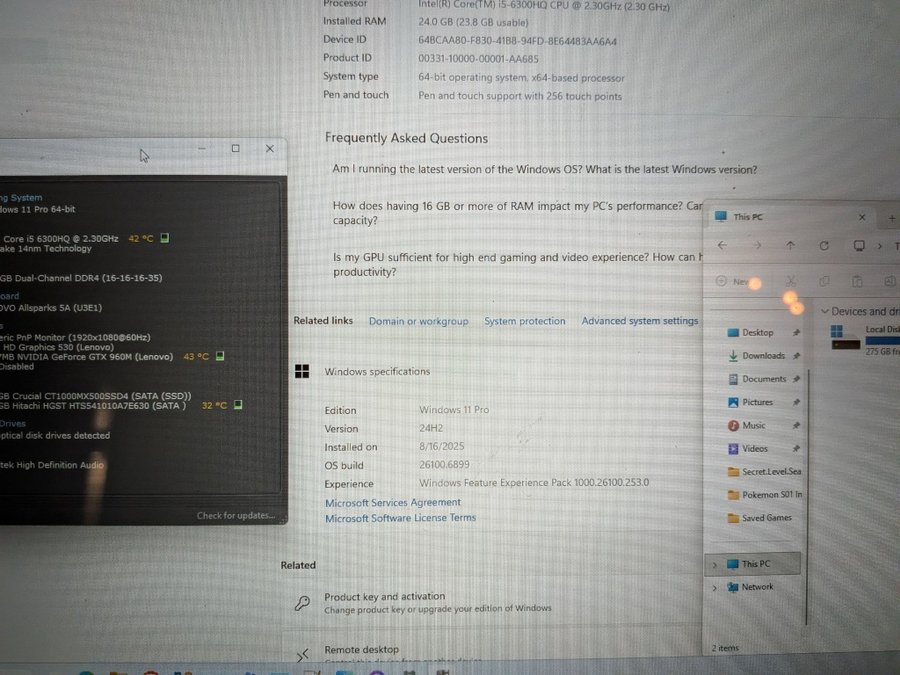The image size is (900, 675).
Task: Click the CPU temperature indicator icon
Action: point(165,238)
